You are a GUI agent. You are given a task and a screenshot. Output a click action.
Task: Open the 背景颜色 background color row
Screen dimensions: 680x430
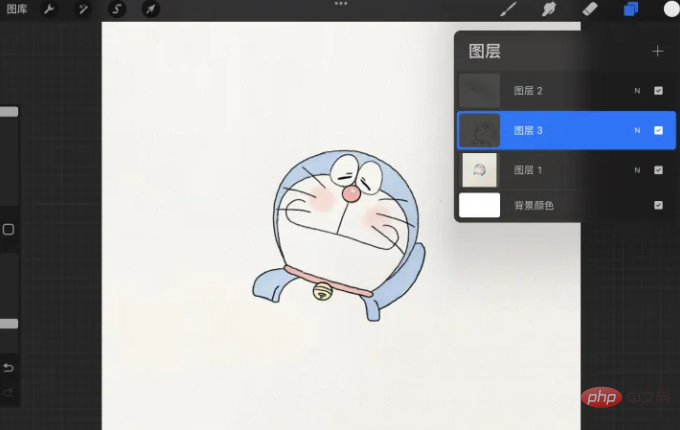pyautogui.click(x=566, y=205)
